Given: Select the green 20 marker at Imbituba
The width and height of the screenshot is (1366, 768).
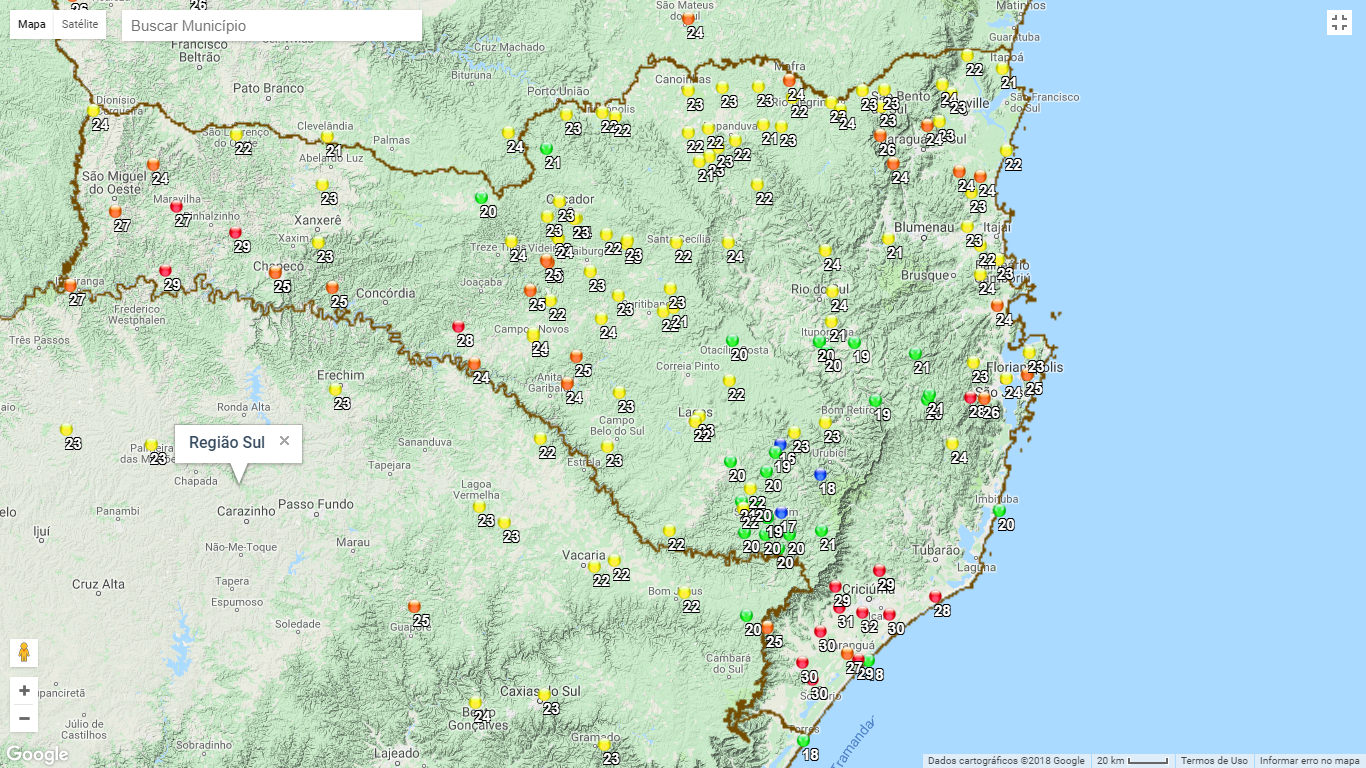Looking at the screenshot, I should tap(999, 511).
